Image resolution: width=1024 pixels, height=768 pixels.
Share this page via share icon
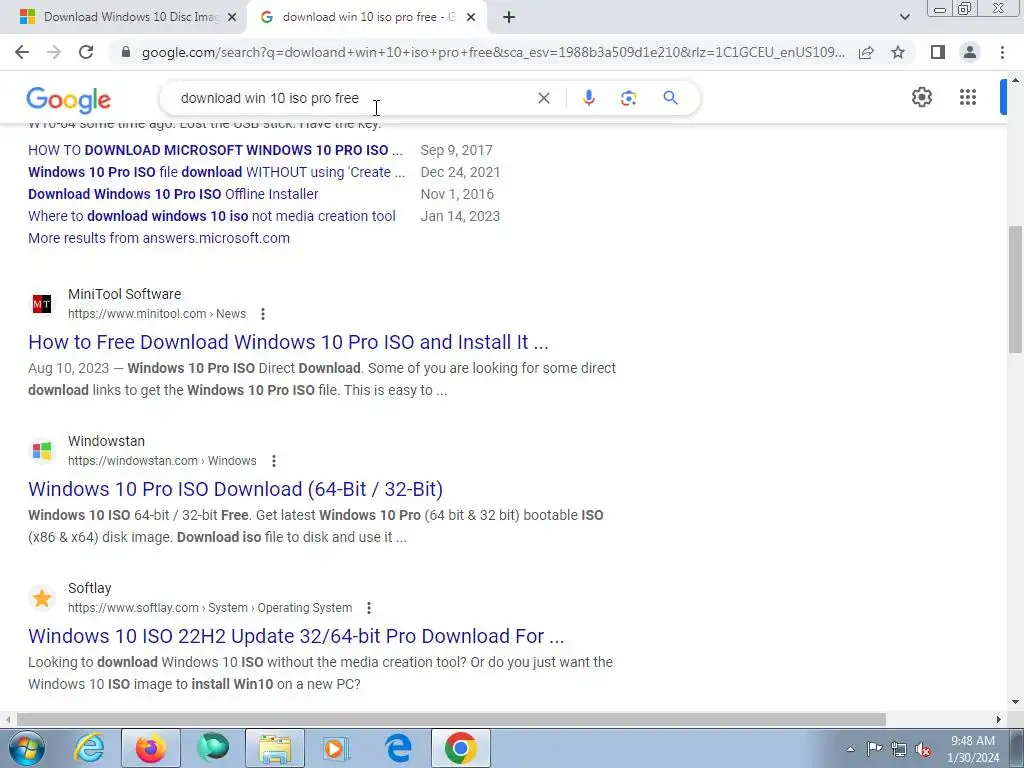[x=866, y=52]
